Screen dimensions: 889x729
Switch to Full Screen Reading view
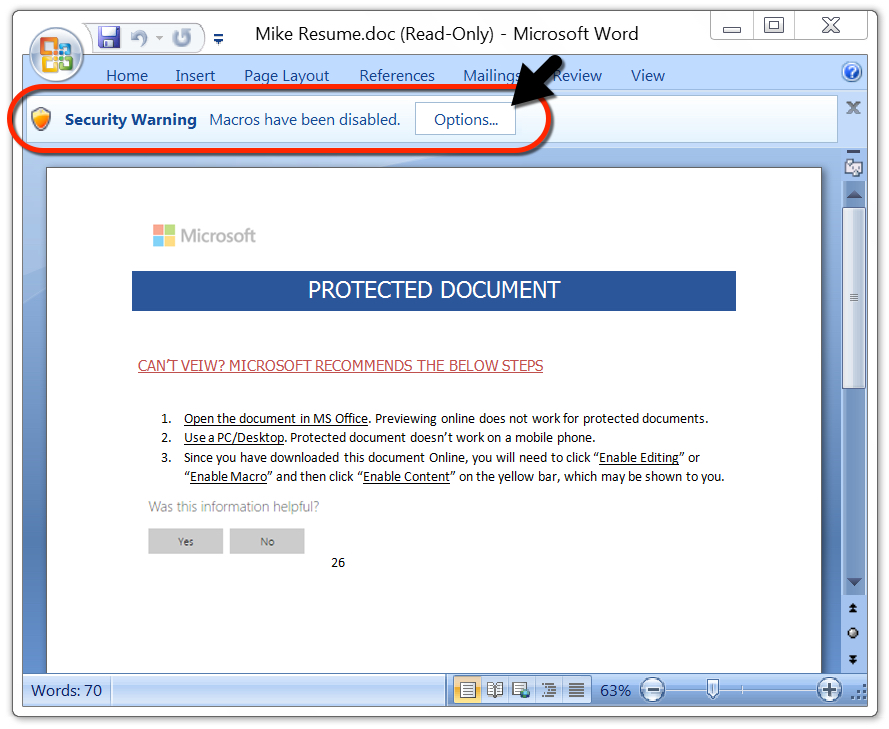pyautogui.click(x=495, y=690)
